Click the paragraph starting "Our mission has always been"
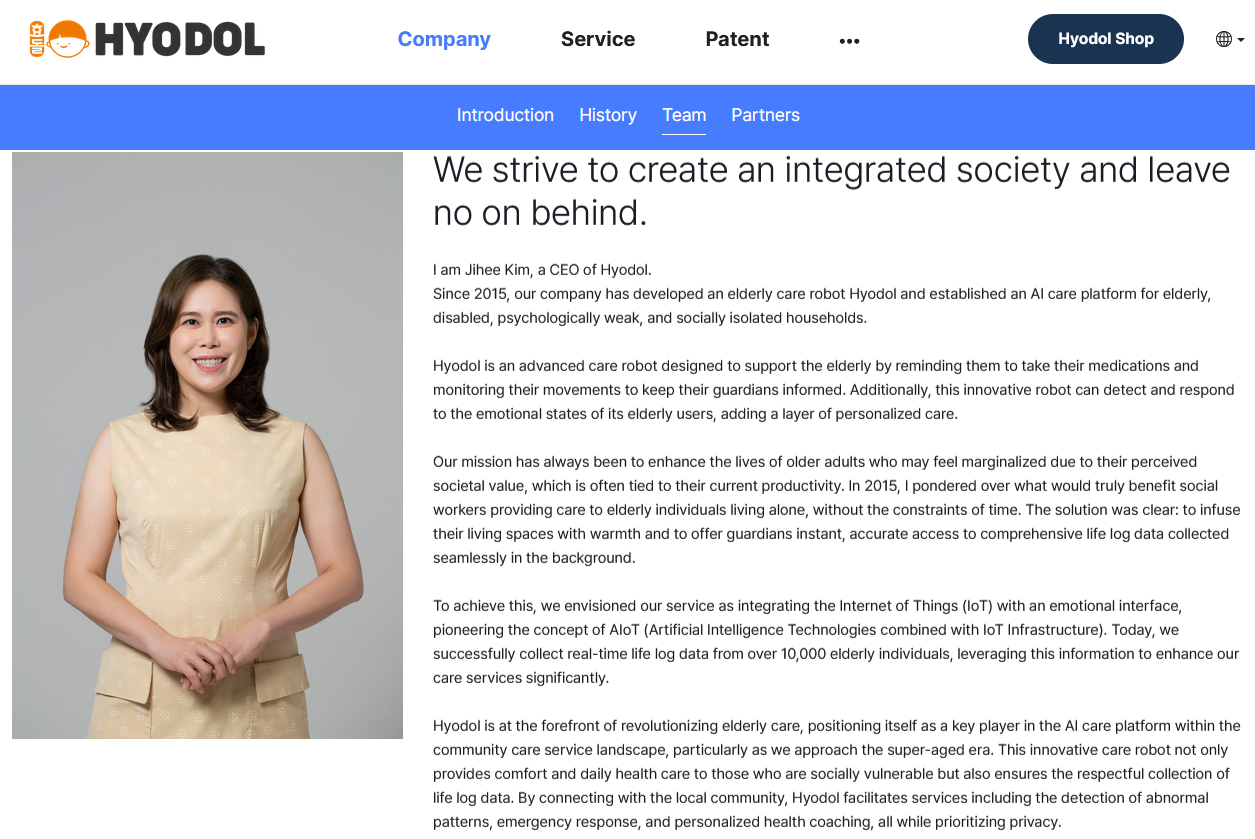Image resolution: width=1255 pixels, height=839 pixels. 836,510
